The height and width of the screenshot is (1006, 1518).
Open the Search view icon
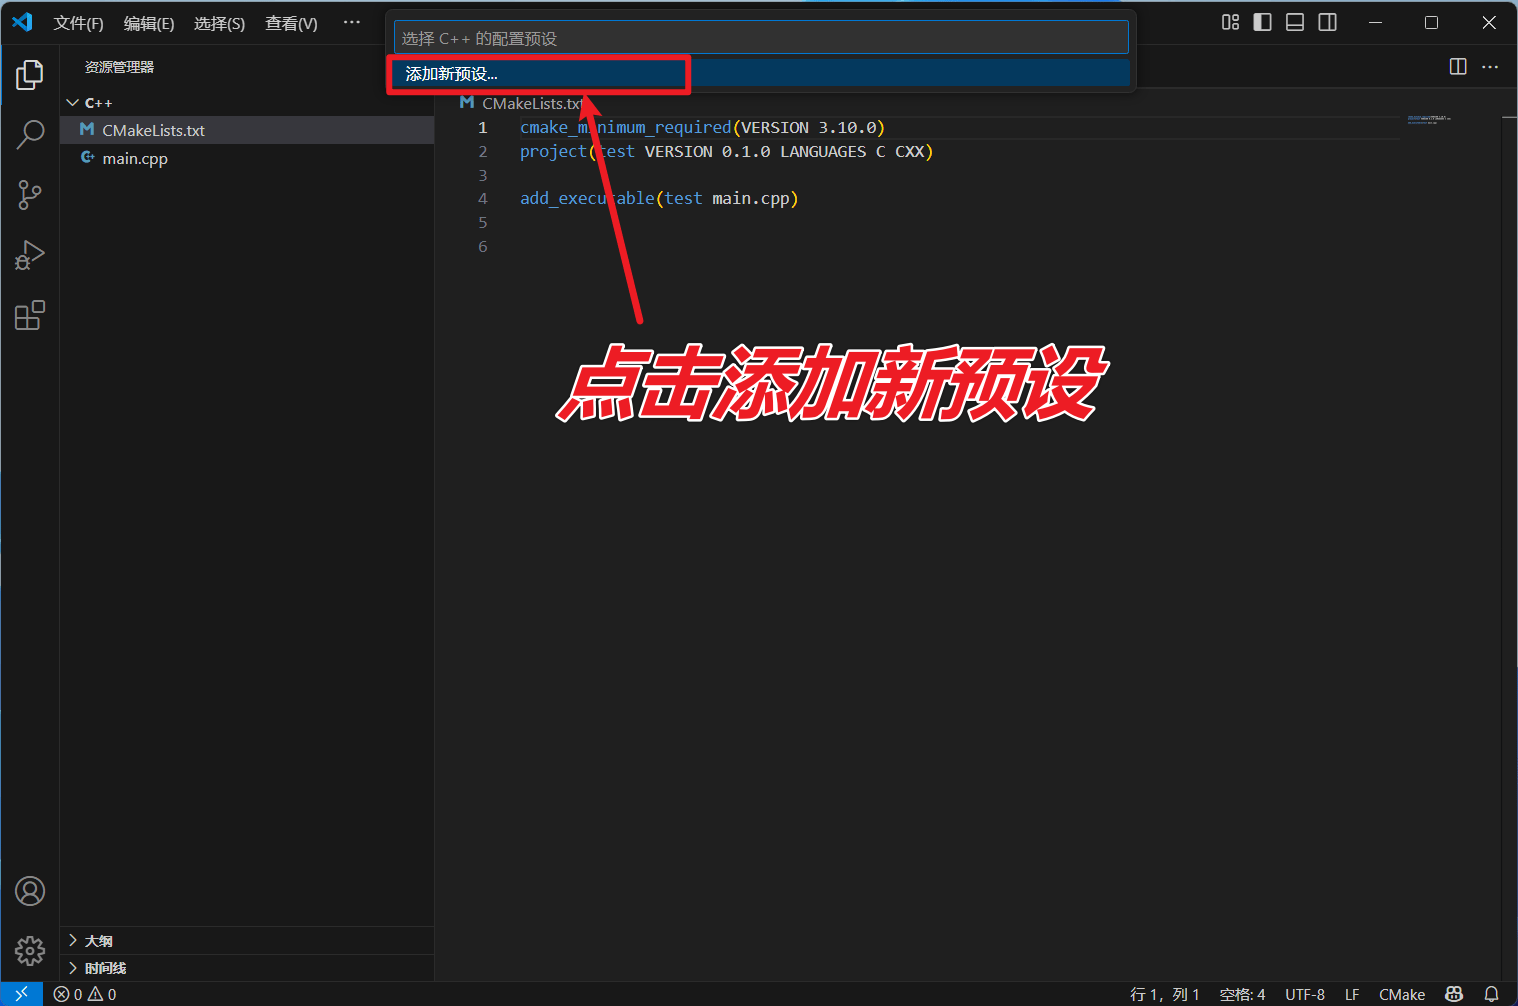pos(30,134)
